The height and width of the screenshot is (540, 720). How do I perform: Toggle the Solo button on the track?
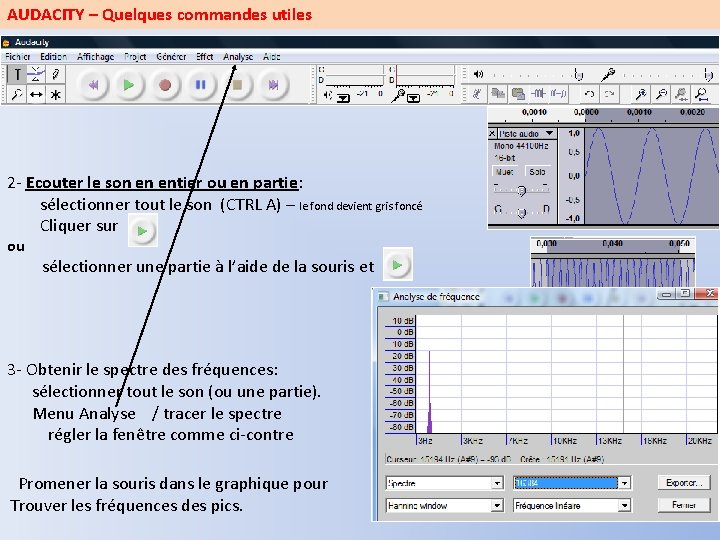click(537, 172)
